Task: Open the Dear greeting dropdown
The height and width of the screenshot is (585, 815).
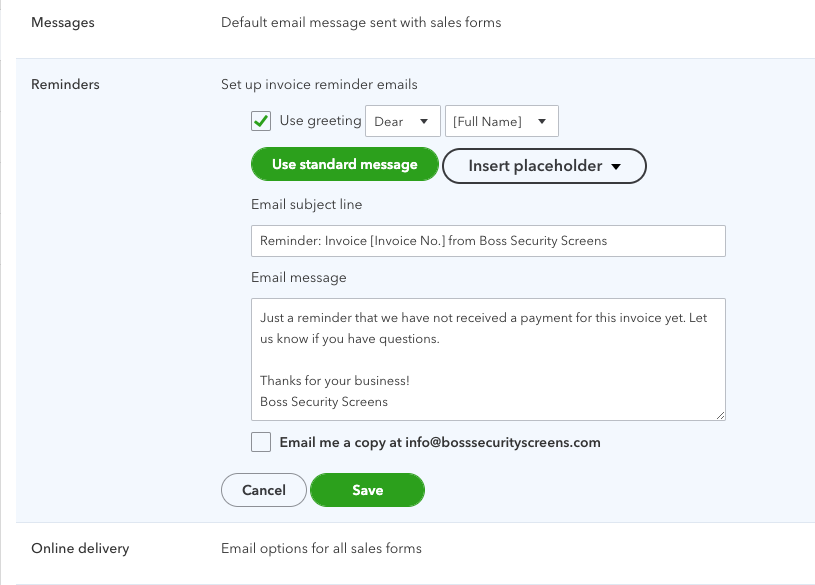Action: (x=402, y=120)
